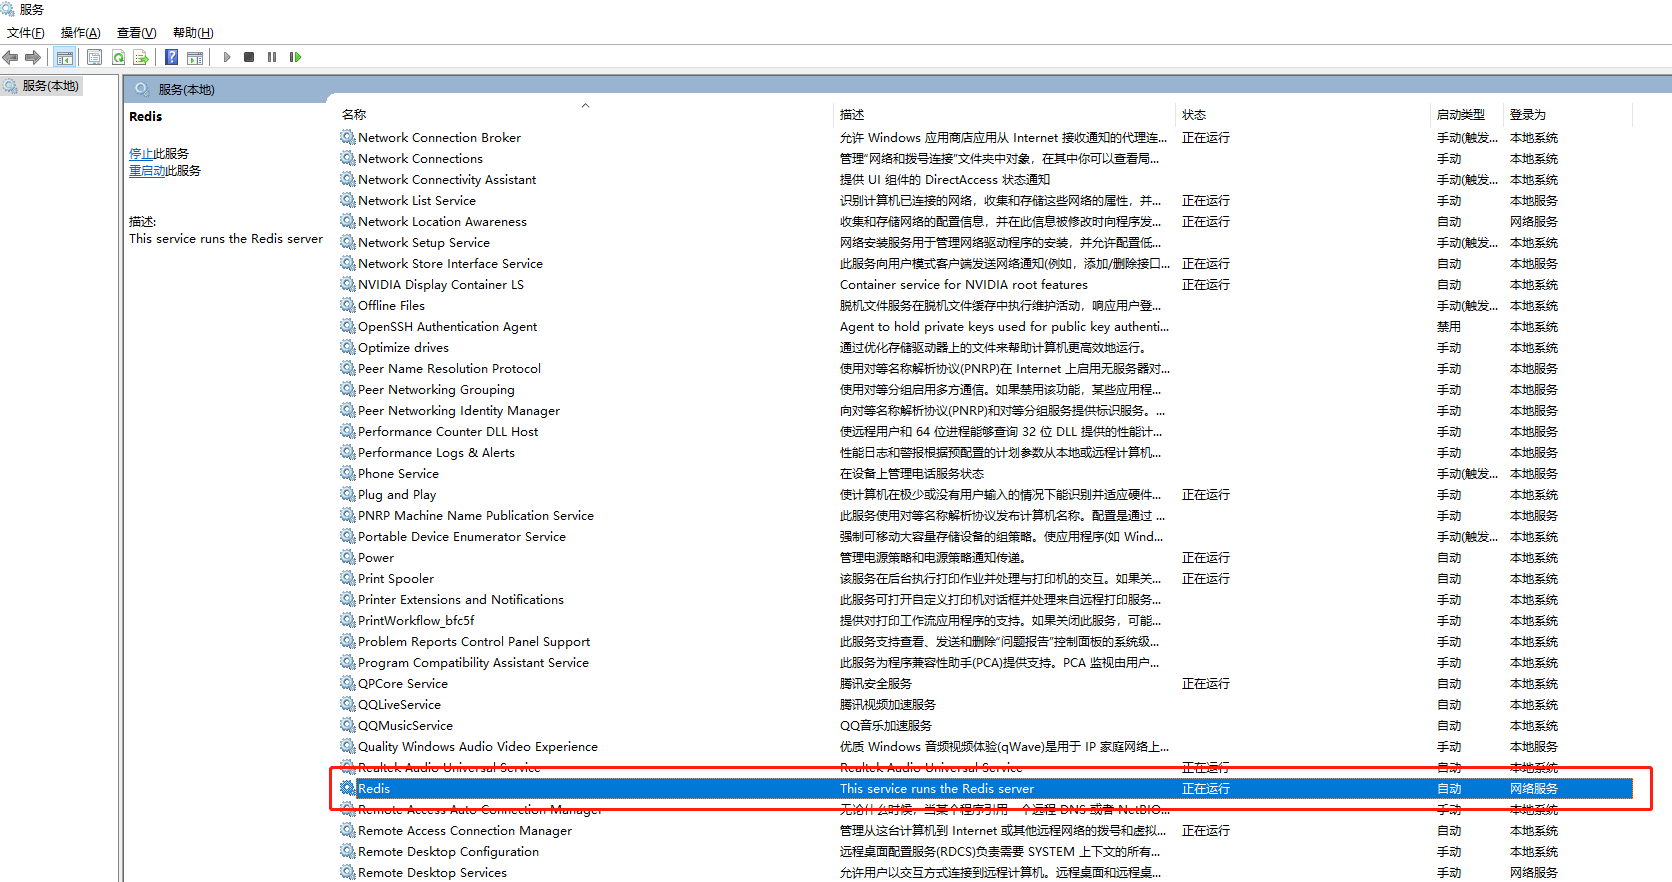Click the 重启动 link for this service
Image resolution: width=1672 pixels, height=882 pixels.
[147, 171]
